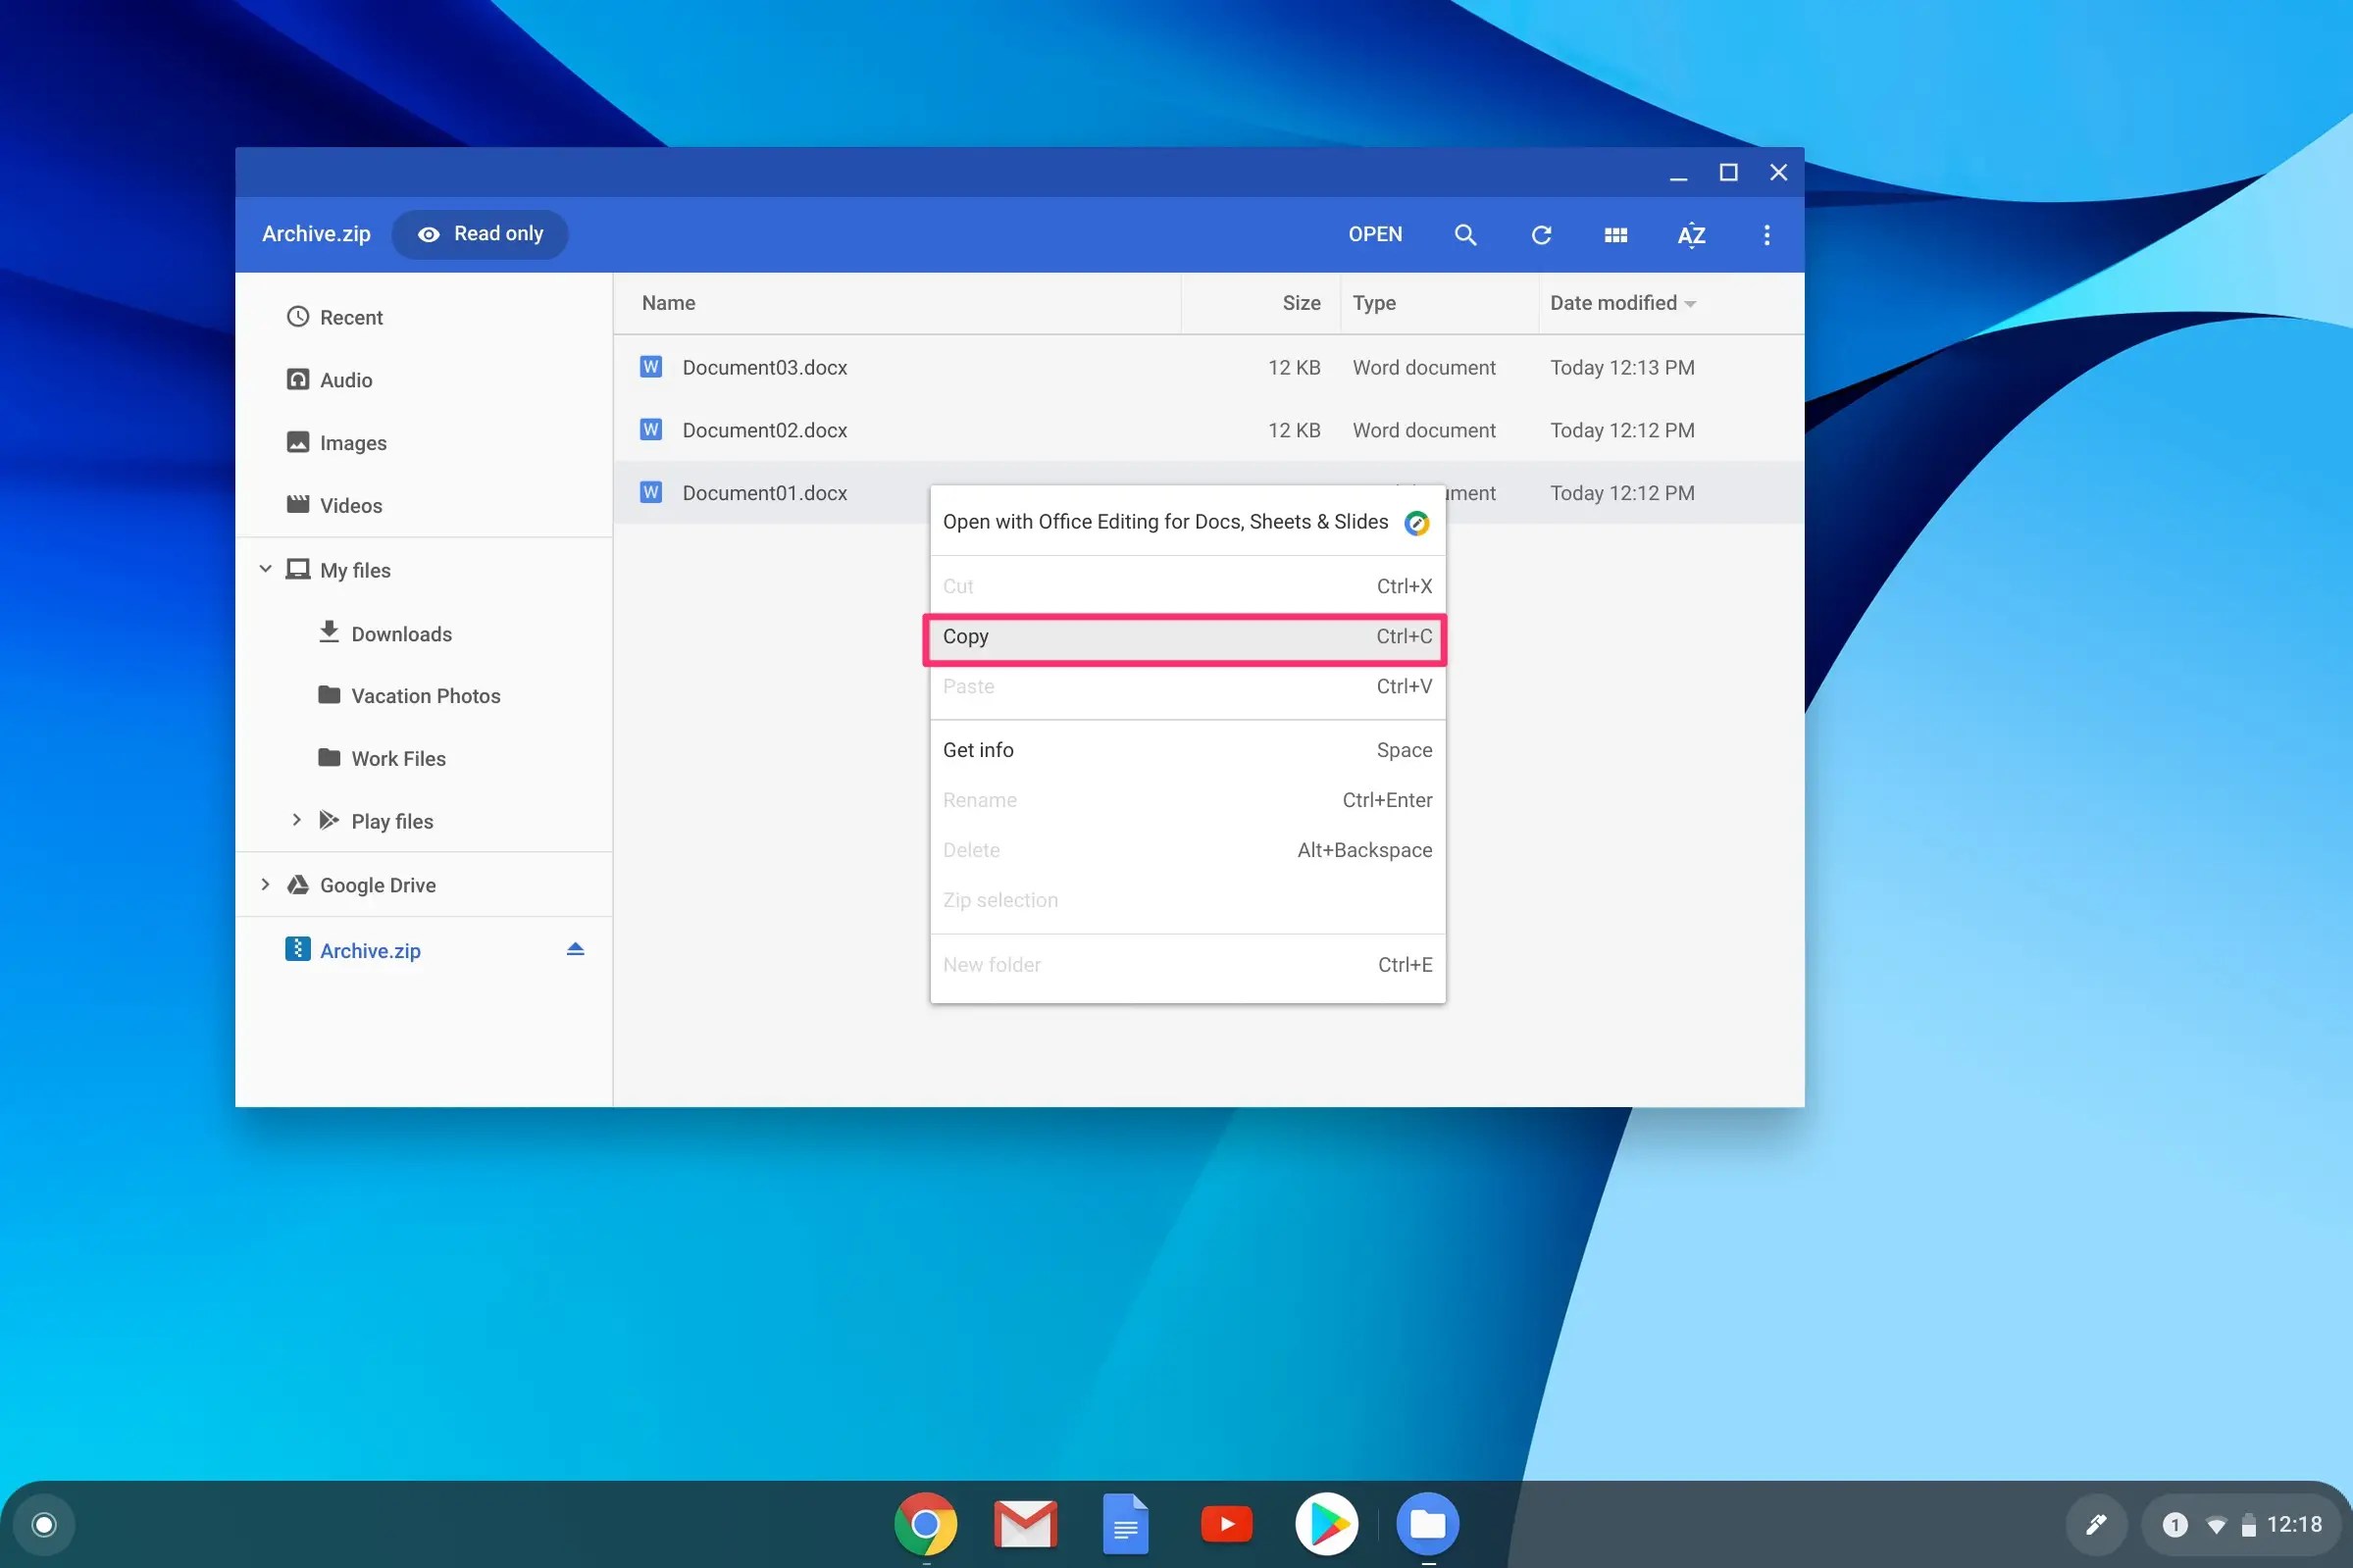Collapse the My files tree
2353x1568 pixels.
[265, 569]
